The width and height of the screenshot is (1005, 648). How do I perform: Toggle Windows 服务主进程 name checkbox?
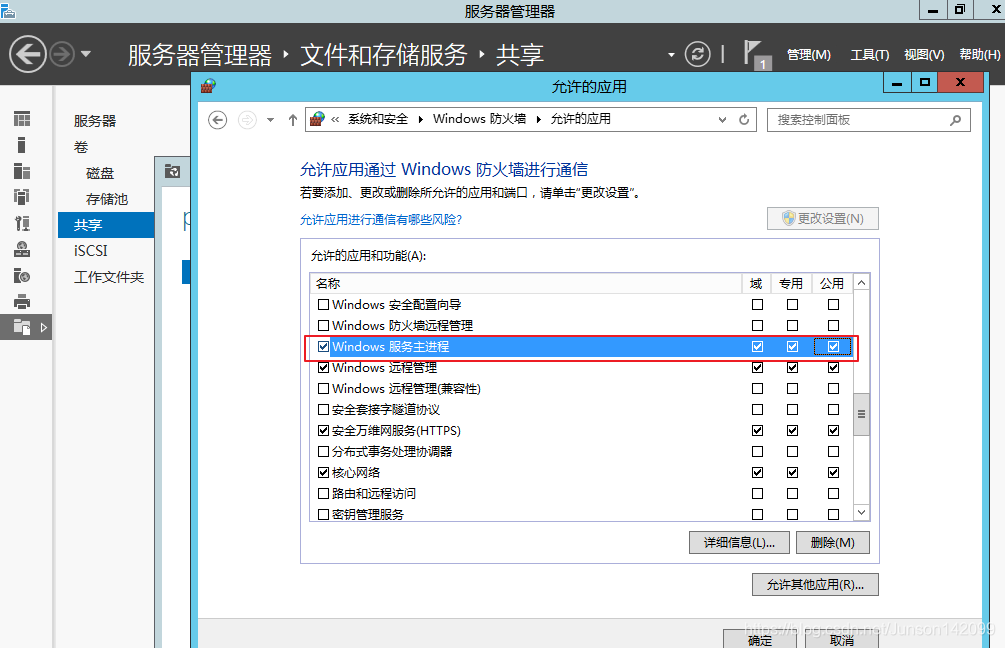point(324,347)
